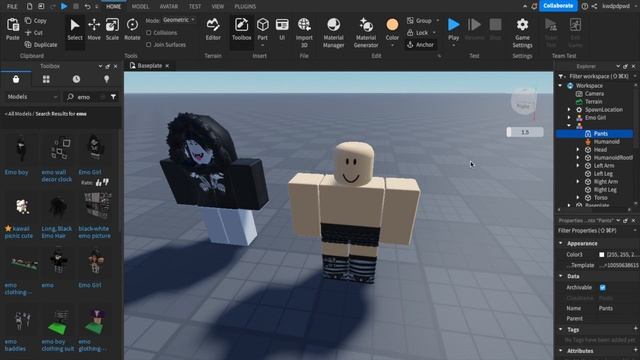Select the Terrain item in Explorer
640x360 pixels.
pyautogui.click(x=593, y=102)
